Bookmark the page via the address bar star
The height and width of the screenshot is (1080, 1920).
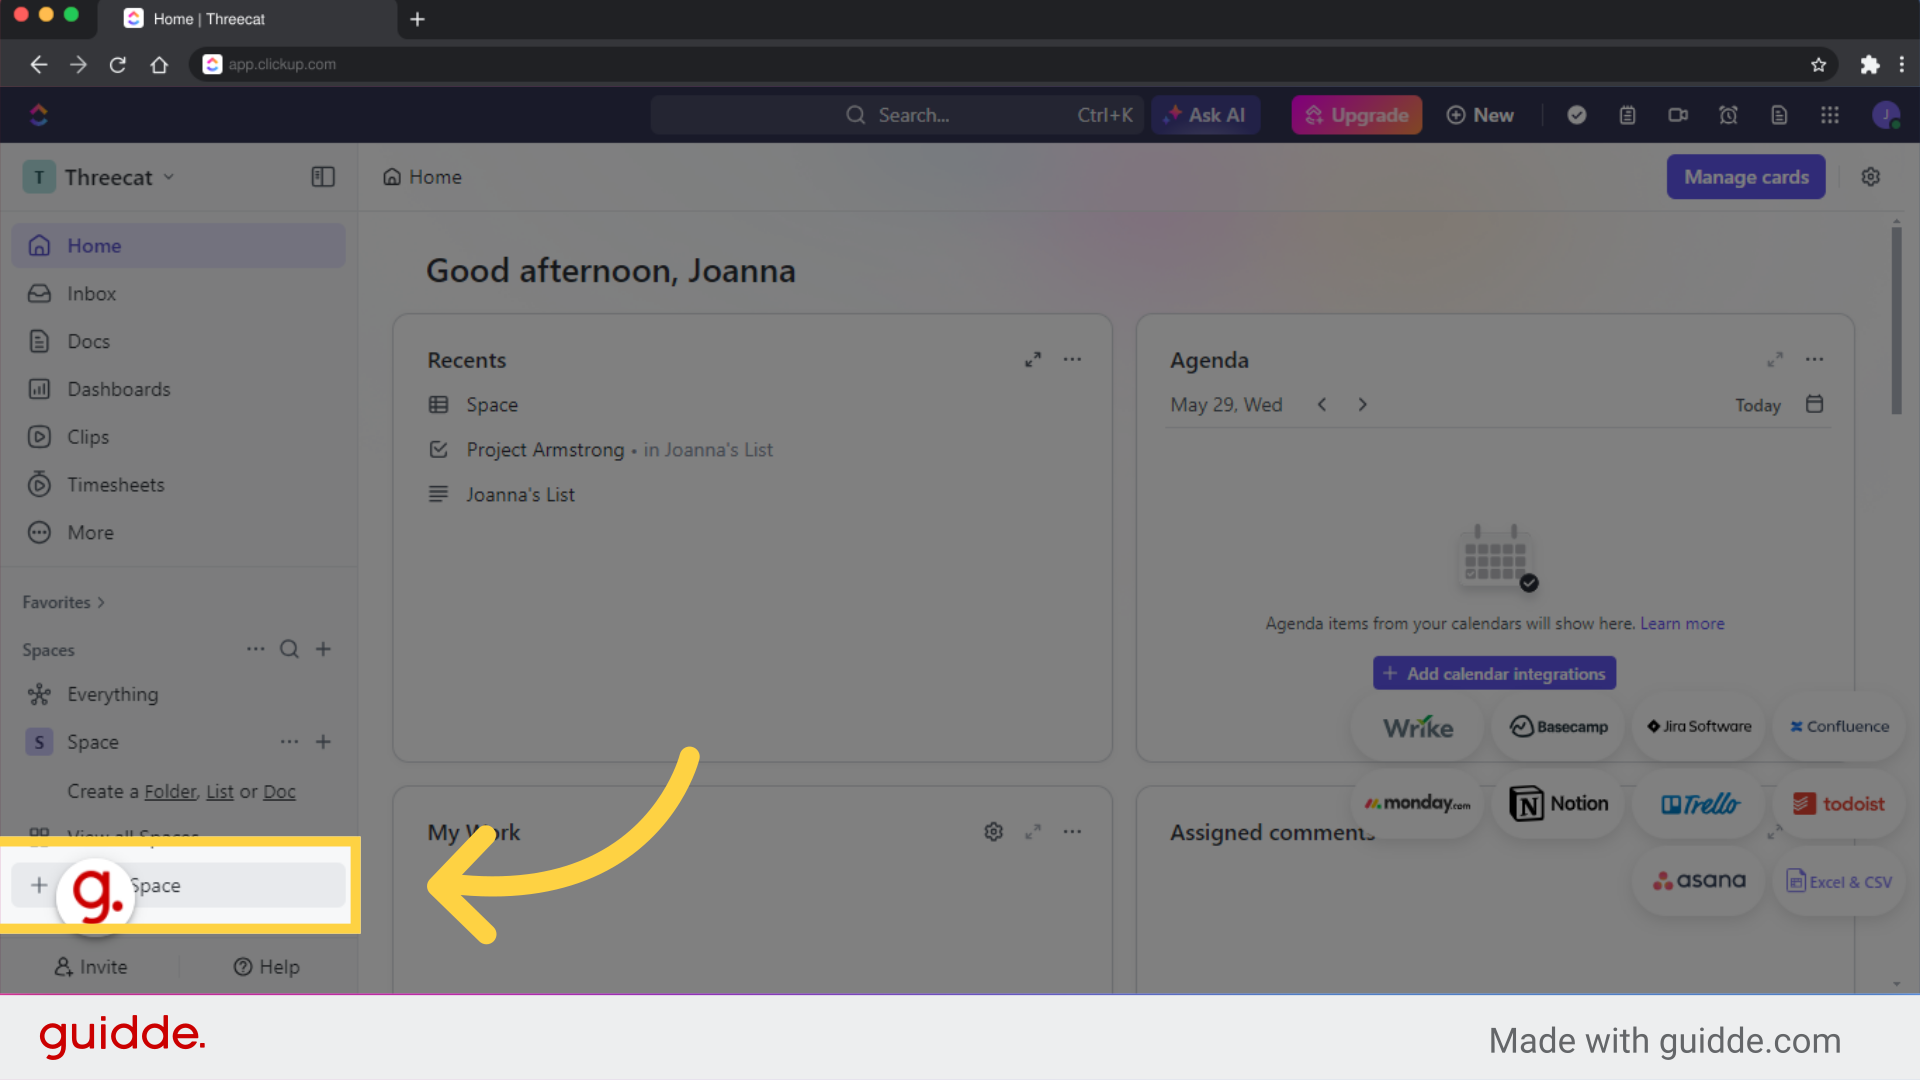pos(1818,64)
